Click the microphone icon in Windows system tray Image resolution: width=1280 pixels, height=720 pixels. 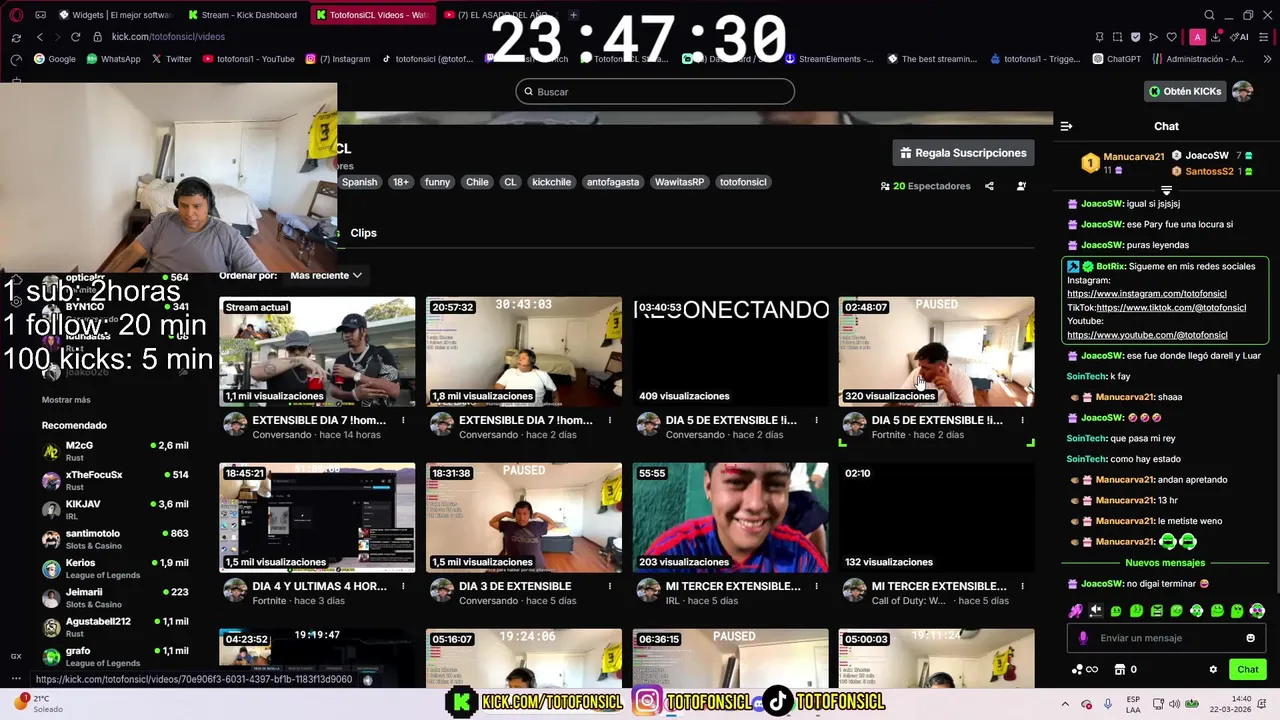click(x=1107, y=703)
